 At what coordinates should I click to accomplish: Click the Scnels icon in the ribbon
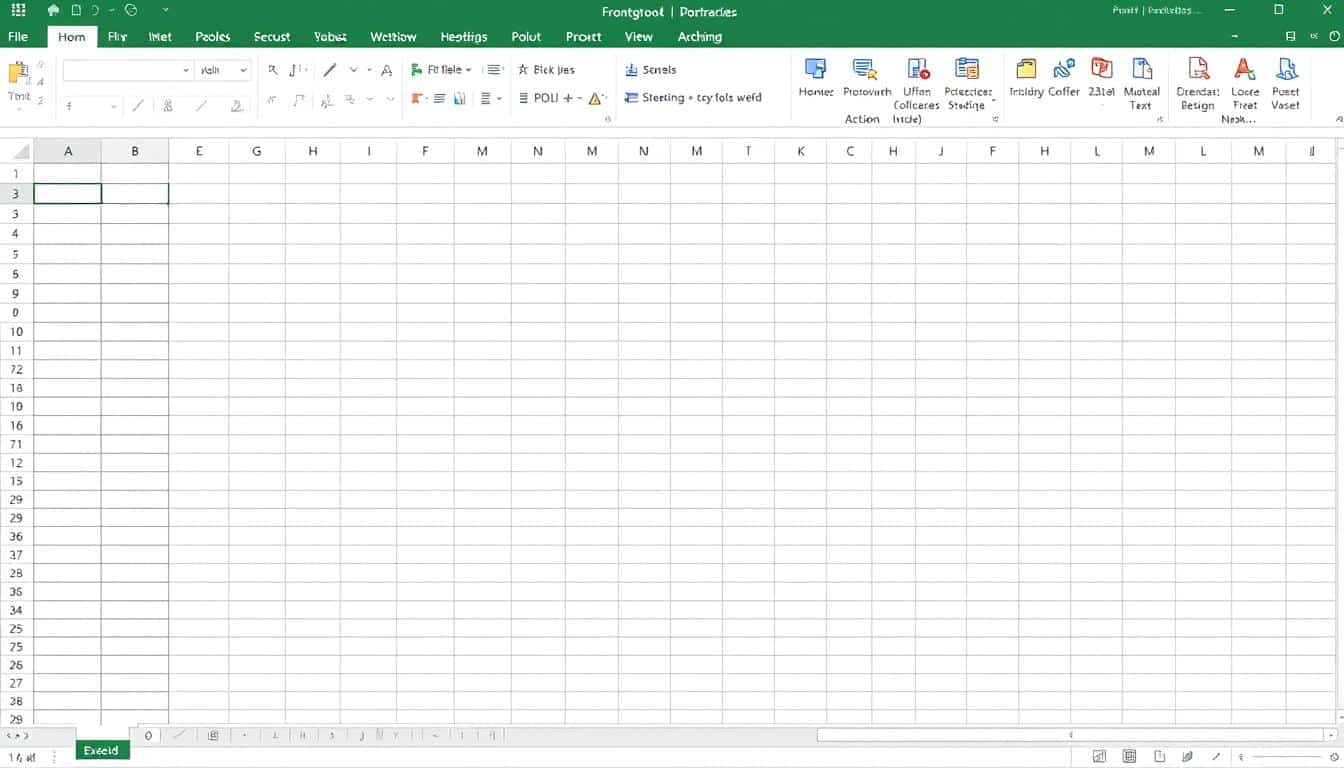pyautogui.click(x=632, y=70)
